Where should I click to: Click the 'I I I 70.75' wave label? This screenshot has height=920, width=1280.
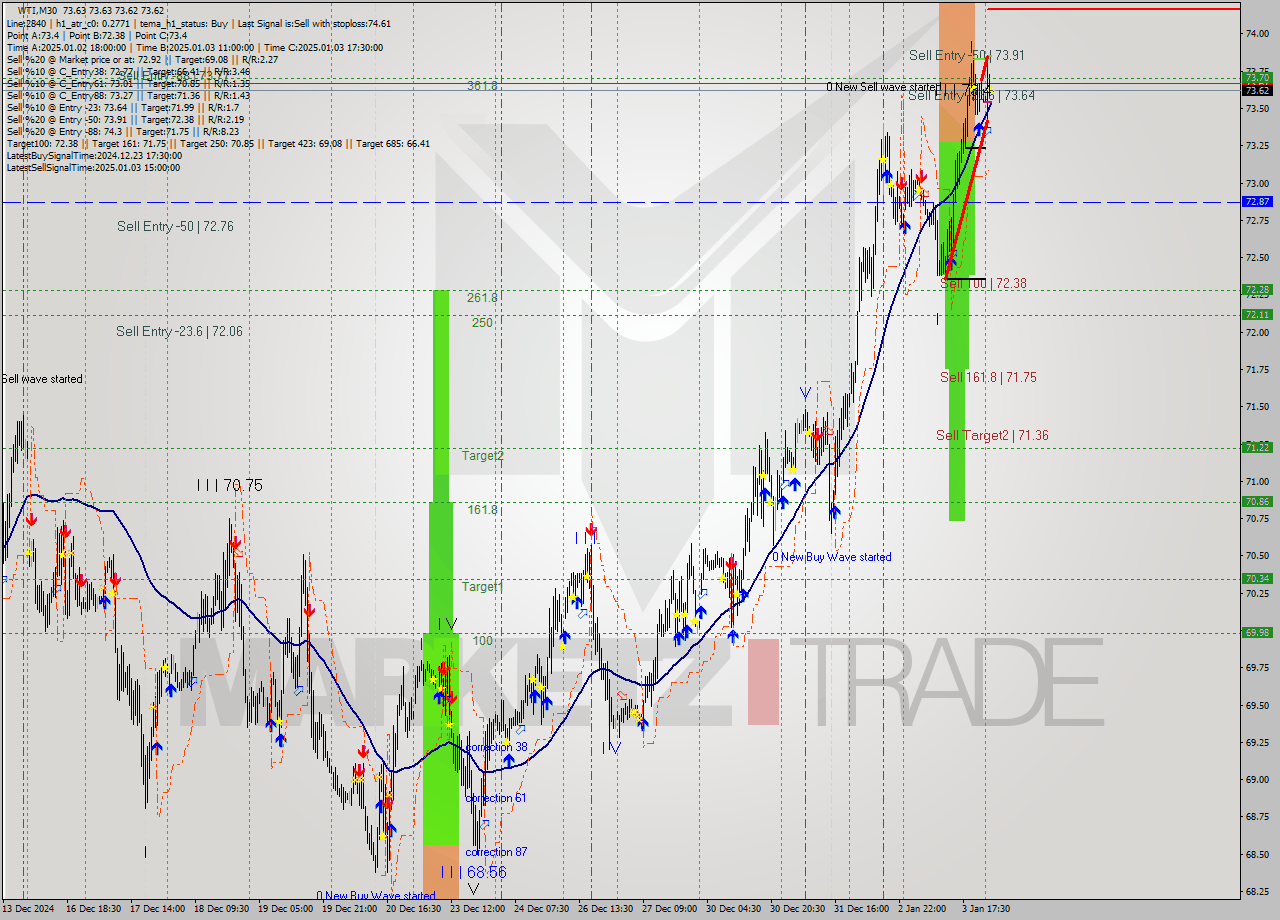pyautogui.click(x=229, y=485)
